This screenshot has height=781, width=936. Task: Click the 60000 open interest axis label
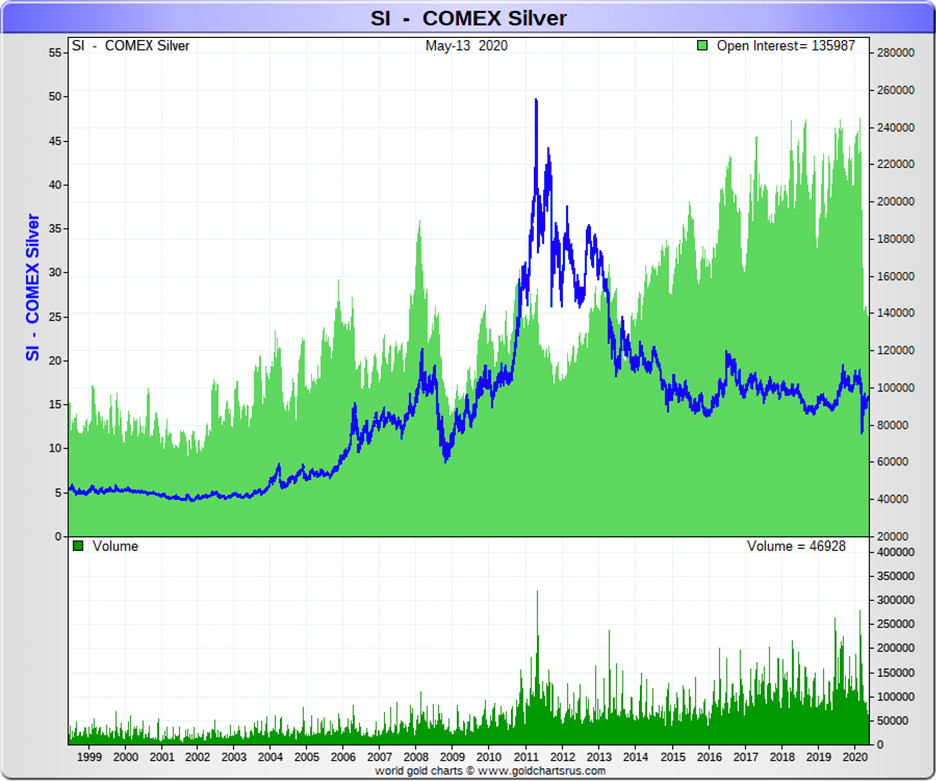892,462
